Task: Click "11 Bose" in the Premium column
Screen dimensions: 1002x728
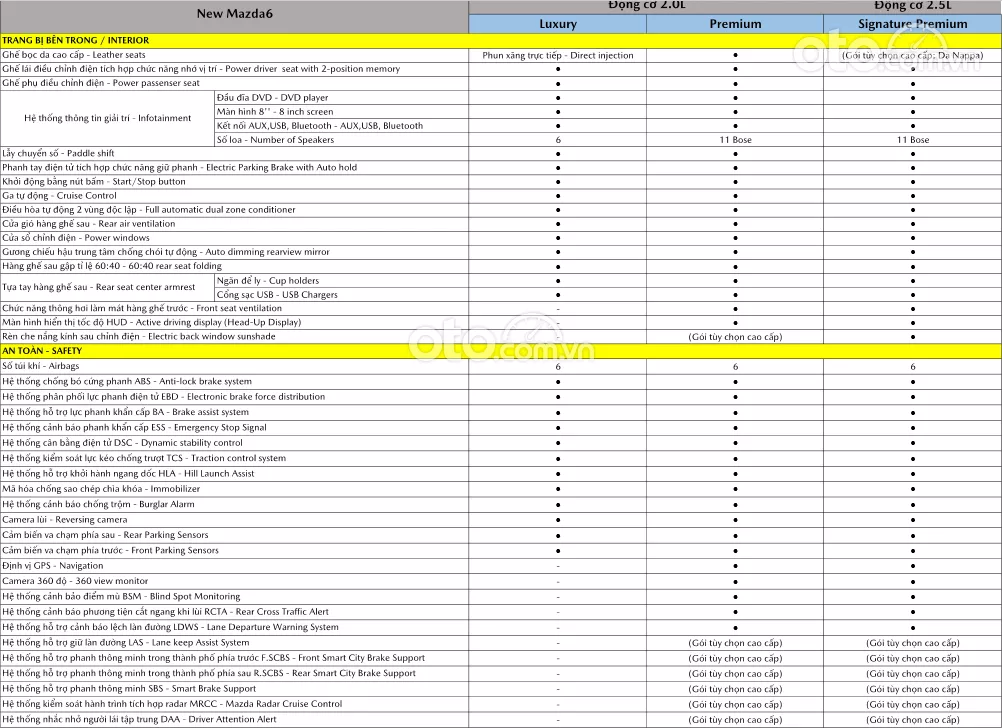Action: click(x=735, y=140)
